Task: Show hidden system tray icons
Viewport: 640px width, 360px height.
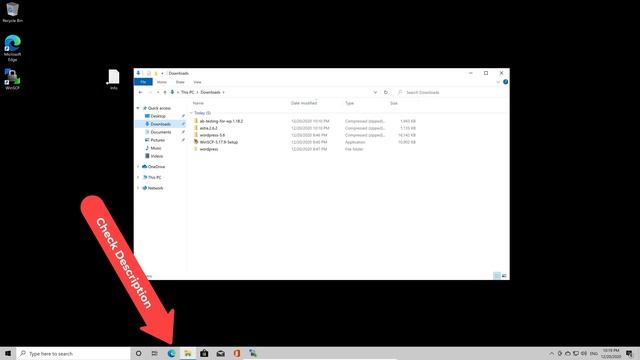Action: [x=551, y=353]
